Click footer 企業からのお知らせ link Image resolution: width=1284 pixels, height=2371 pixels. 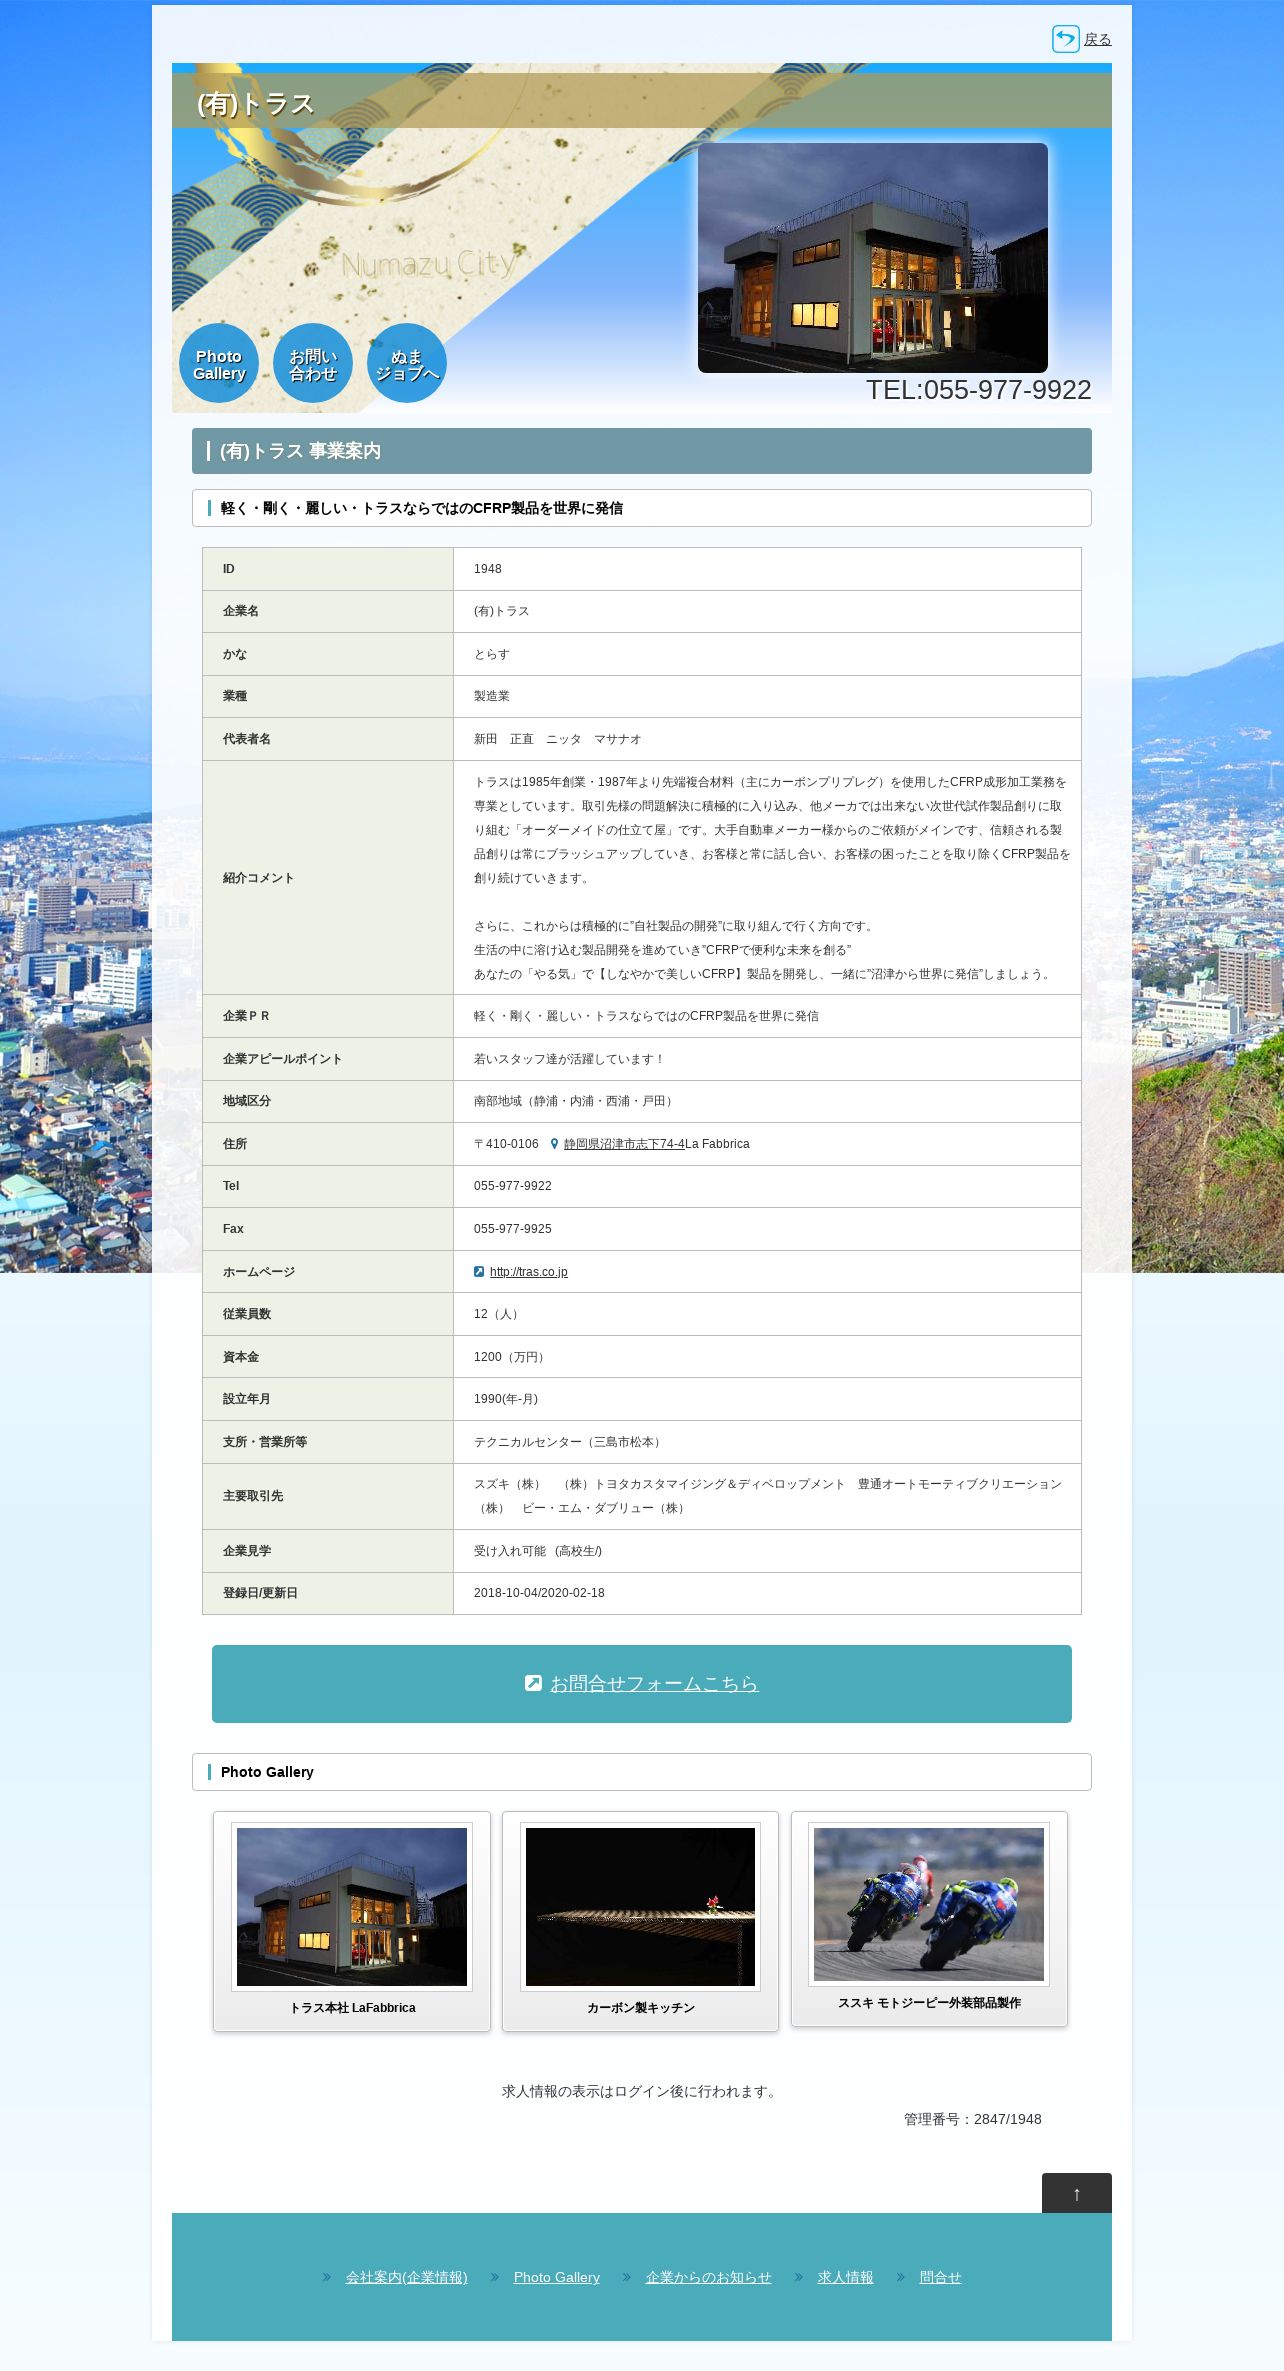point(709,2277)
